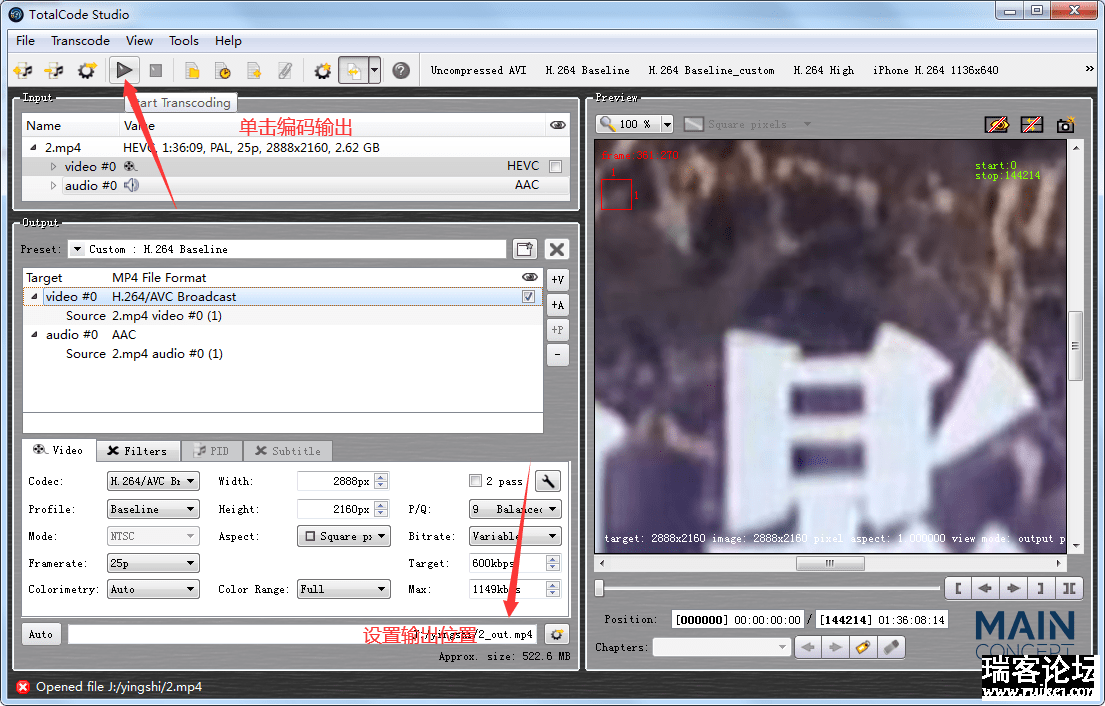
Task: Toggle the Input panel eye icon
Action: tap(557, 125)
